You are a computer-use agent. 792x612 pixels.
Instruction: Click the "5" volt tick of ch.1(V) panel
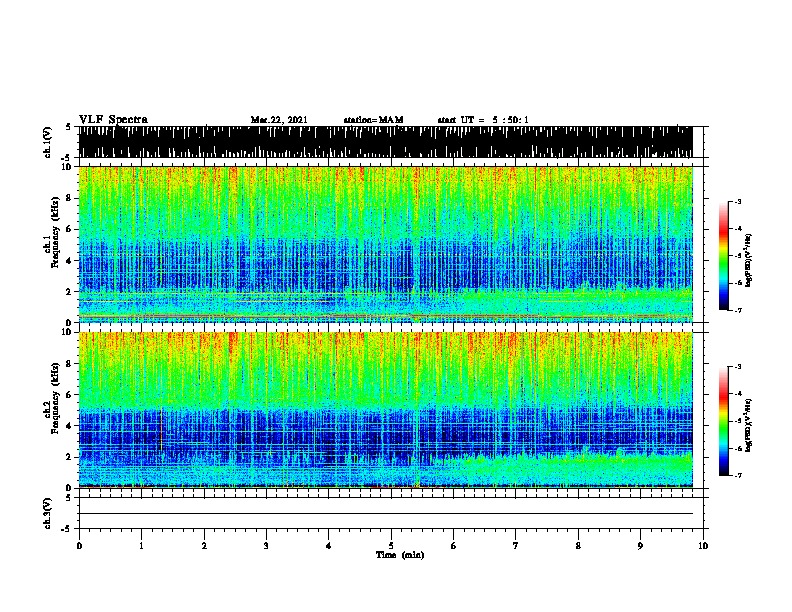pos(68,127)
